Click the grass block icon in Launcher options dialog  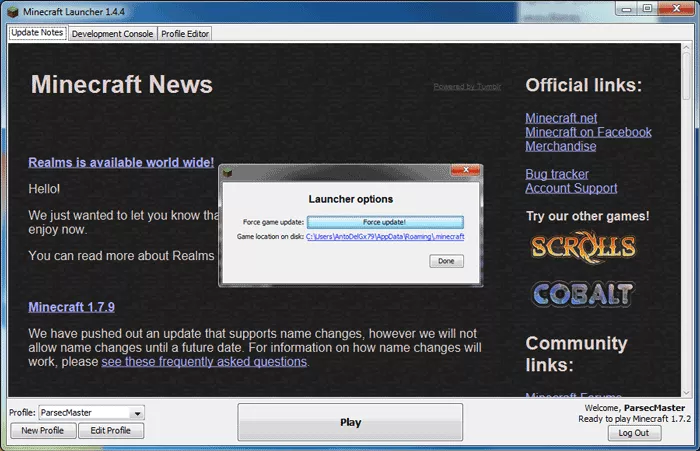[228, 172]
